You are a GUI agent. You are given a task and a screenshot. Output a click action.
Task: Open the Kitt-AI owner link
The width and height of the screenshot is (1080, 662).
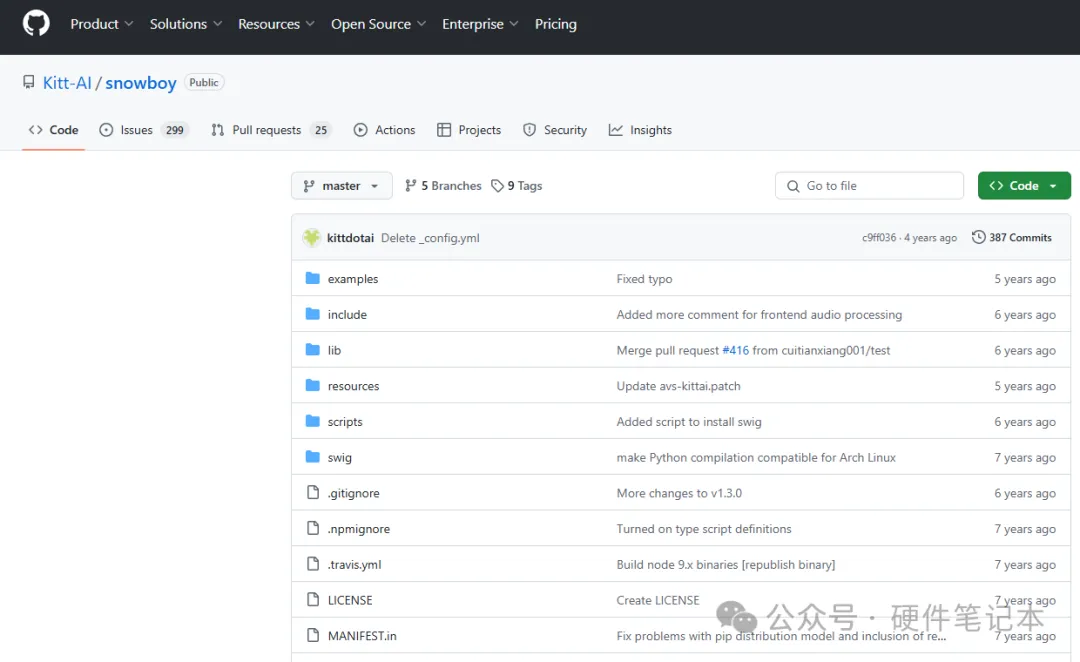coord(67,83)
